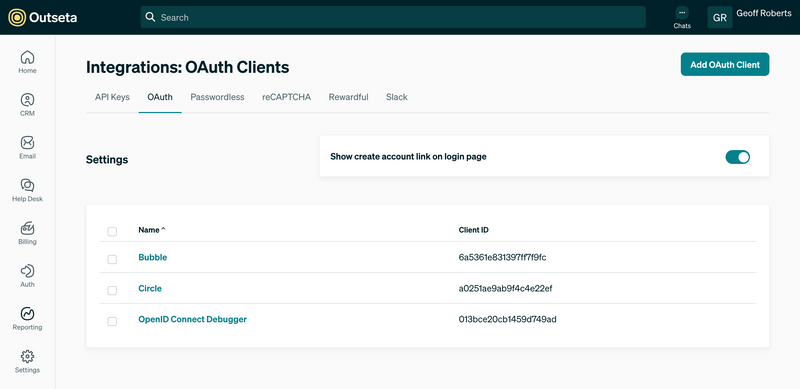This screenshot has height=389, width=800.
Task: Sort by Name column header
Action: pos(152,230)
